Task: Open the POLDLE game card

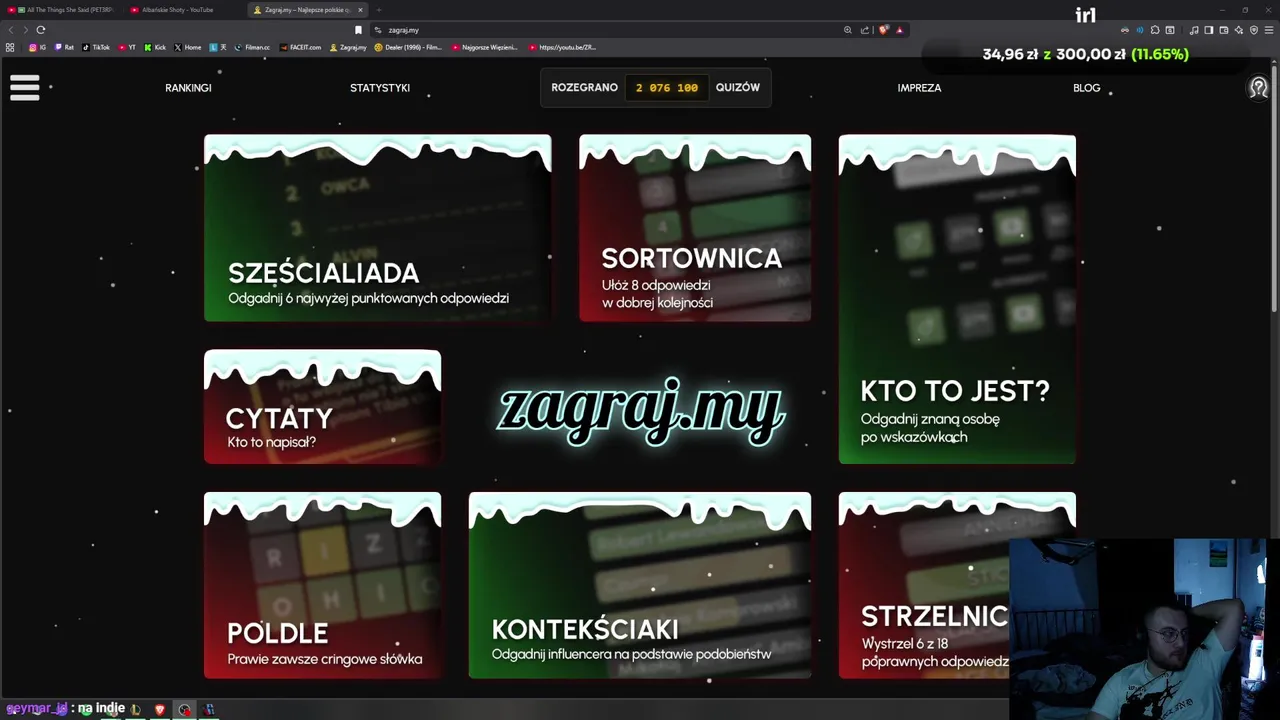Action: coord(322,585)
